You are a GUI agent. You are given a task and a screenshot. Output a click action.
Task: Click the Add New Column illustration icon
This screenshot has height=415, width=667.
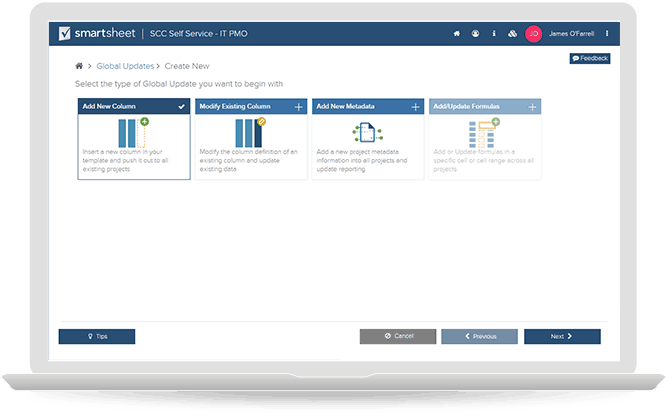[133, 132]
